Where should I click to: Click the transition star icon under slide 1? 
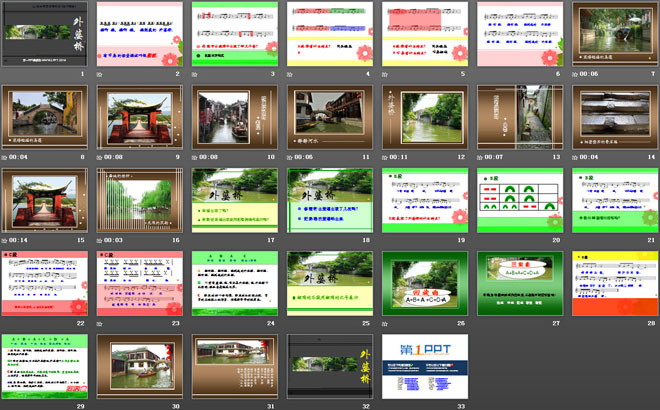6,74
